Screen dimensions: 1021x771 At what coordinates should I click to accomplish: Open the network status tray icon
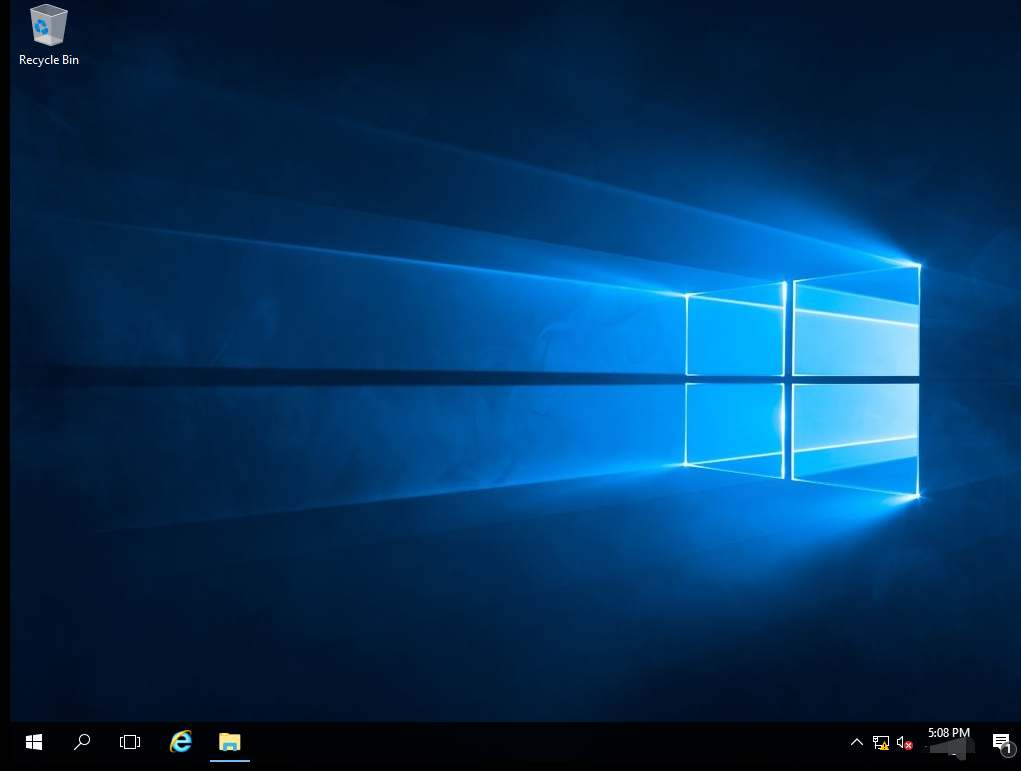(881, 742)
